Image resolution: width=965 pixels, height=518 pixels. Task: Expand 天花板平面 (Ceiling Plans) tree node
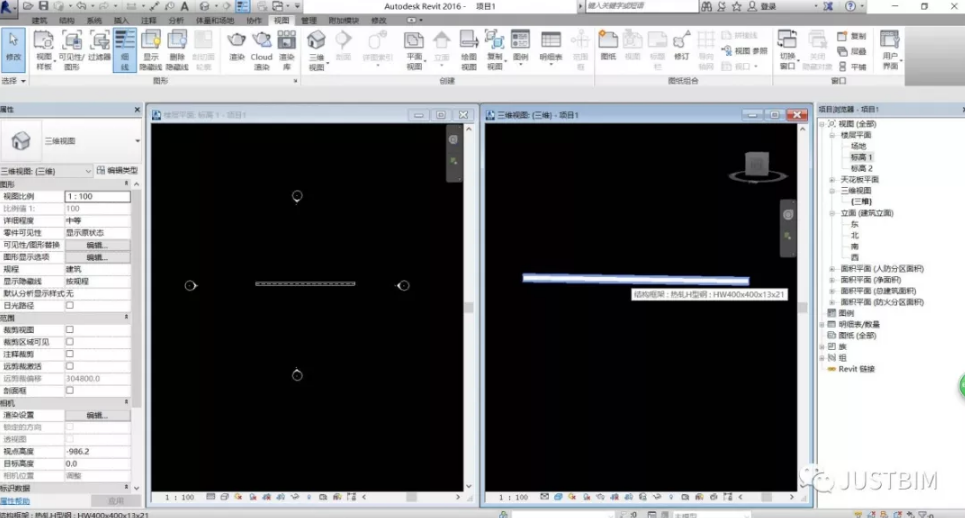[x=832, y=180]
